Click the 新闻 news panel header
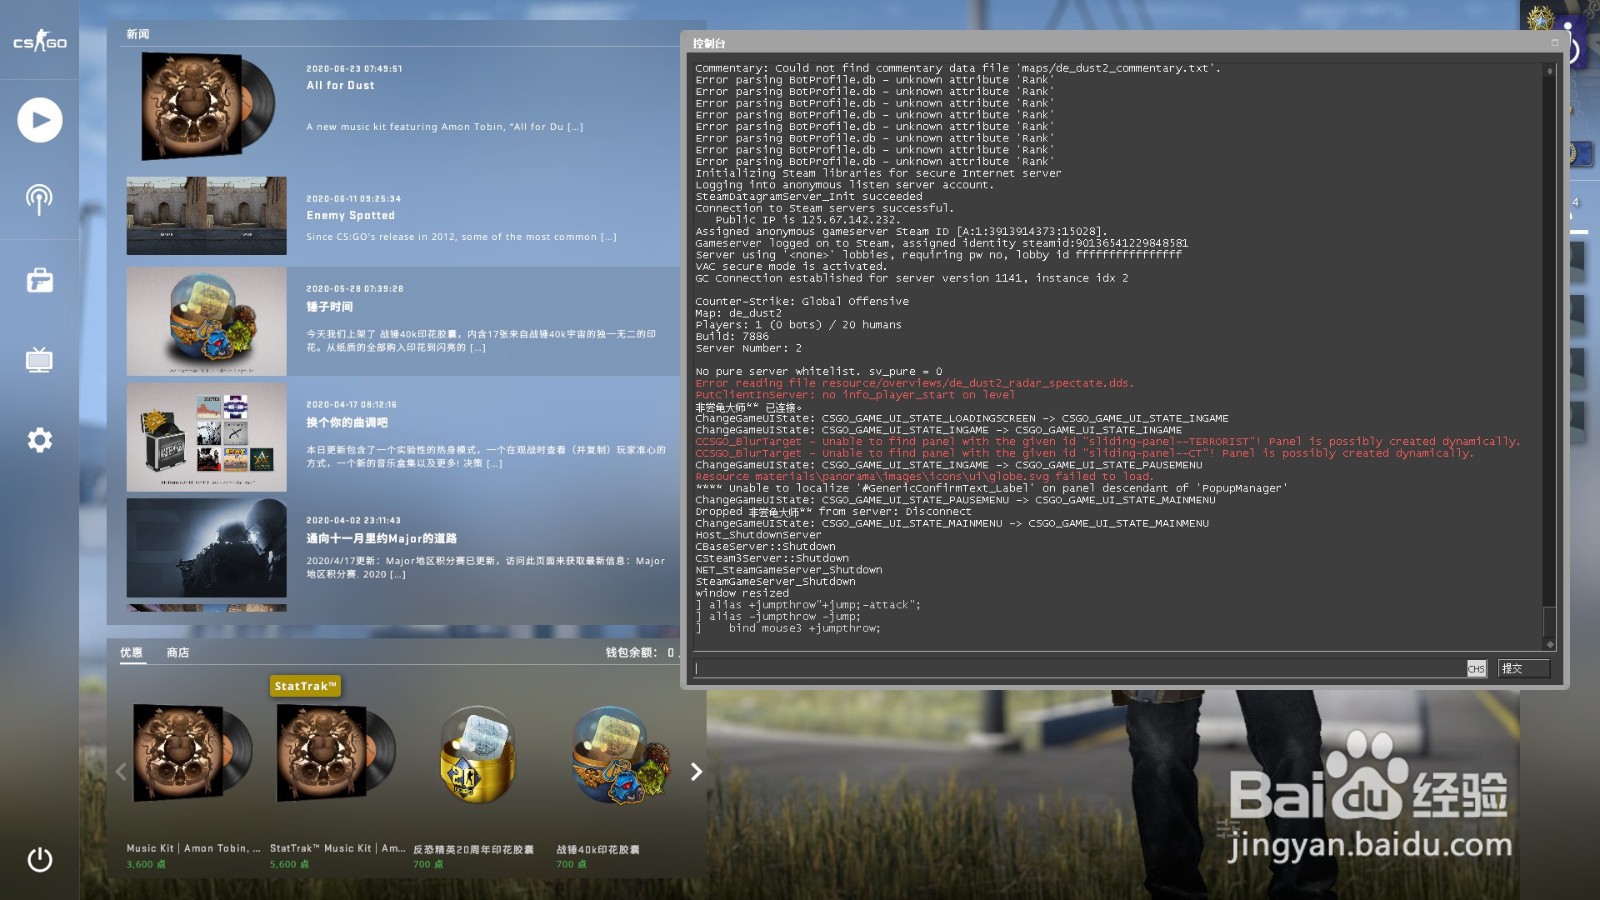 (138, 34)
